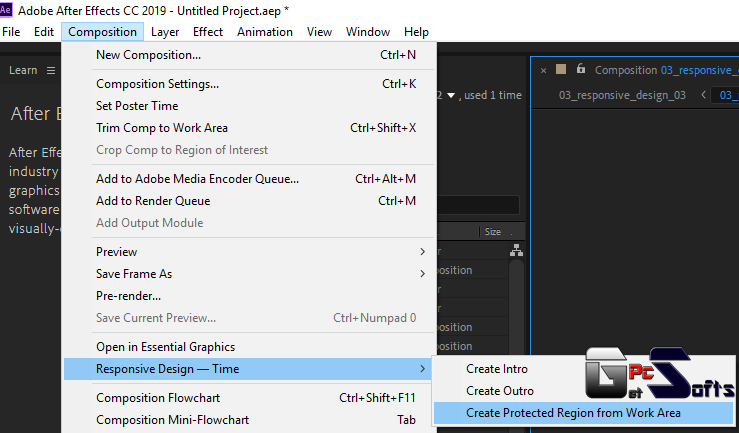Expand Responsive Design — Time submenu
Viewport: 739px width, 433px height.
[x=249, y=369]
